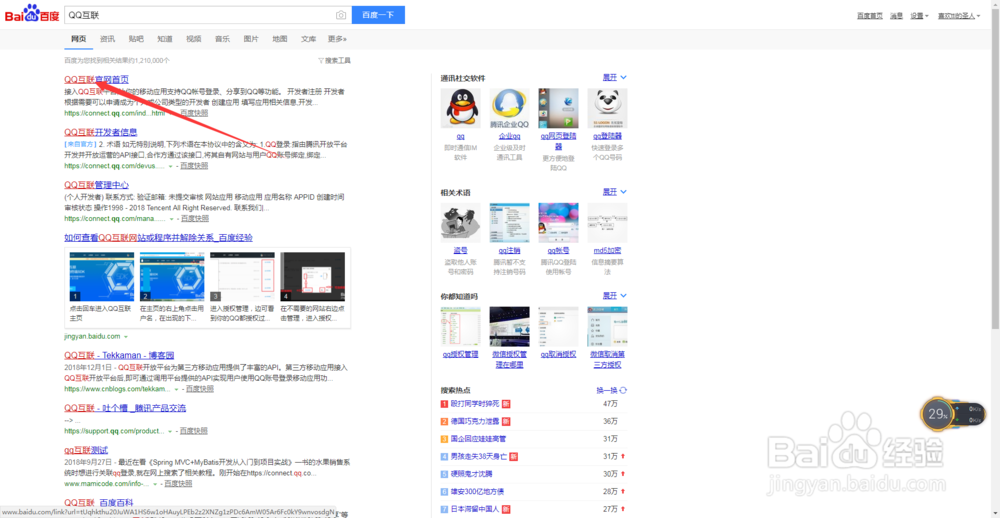Expand the 你都知道吗 section

pyautogui.click(x=615, y=296)
